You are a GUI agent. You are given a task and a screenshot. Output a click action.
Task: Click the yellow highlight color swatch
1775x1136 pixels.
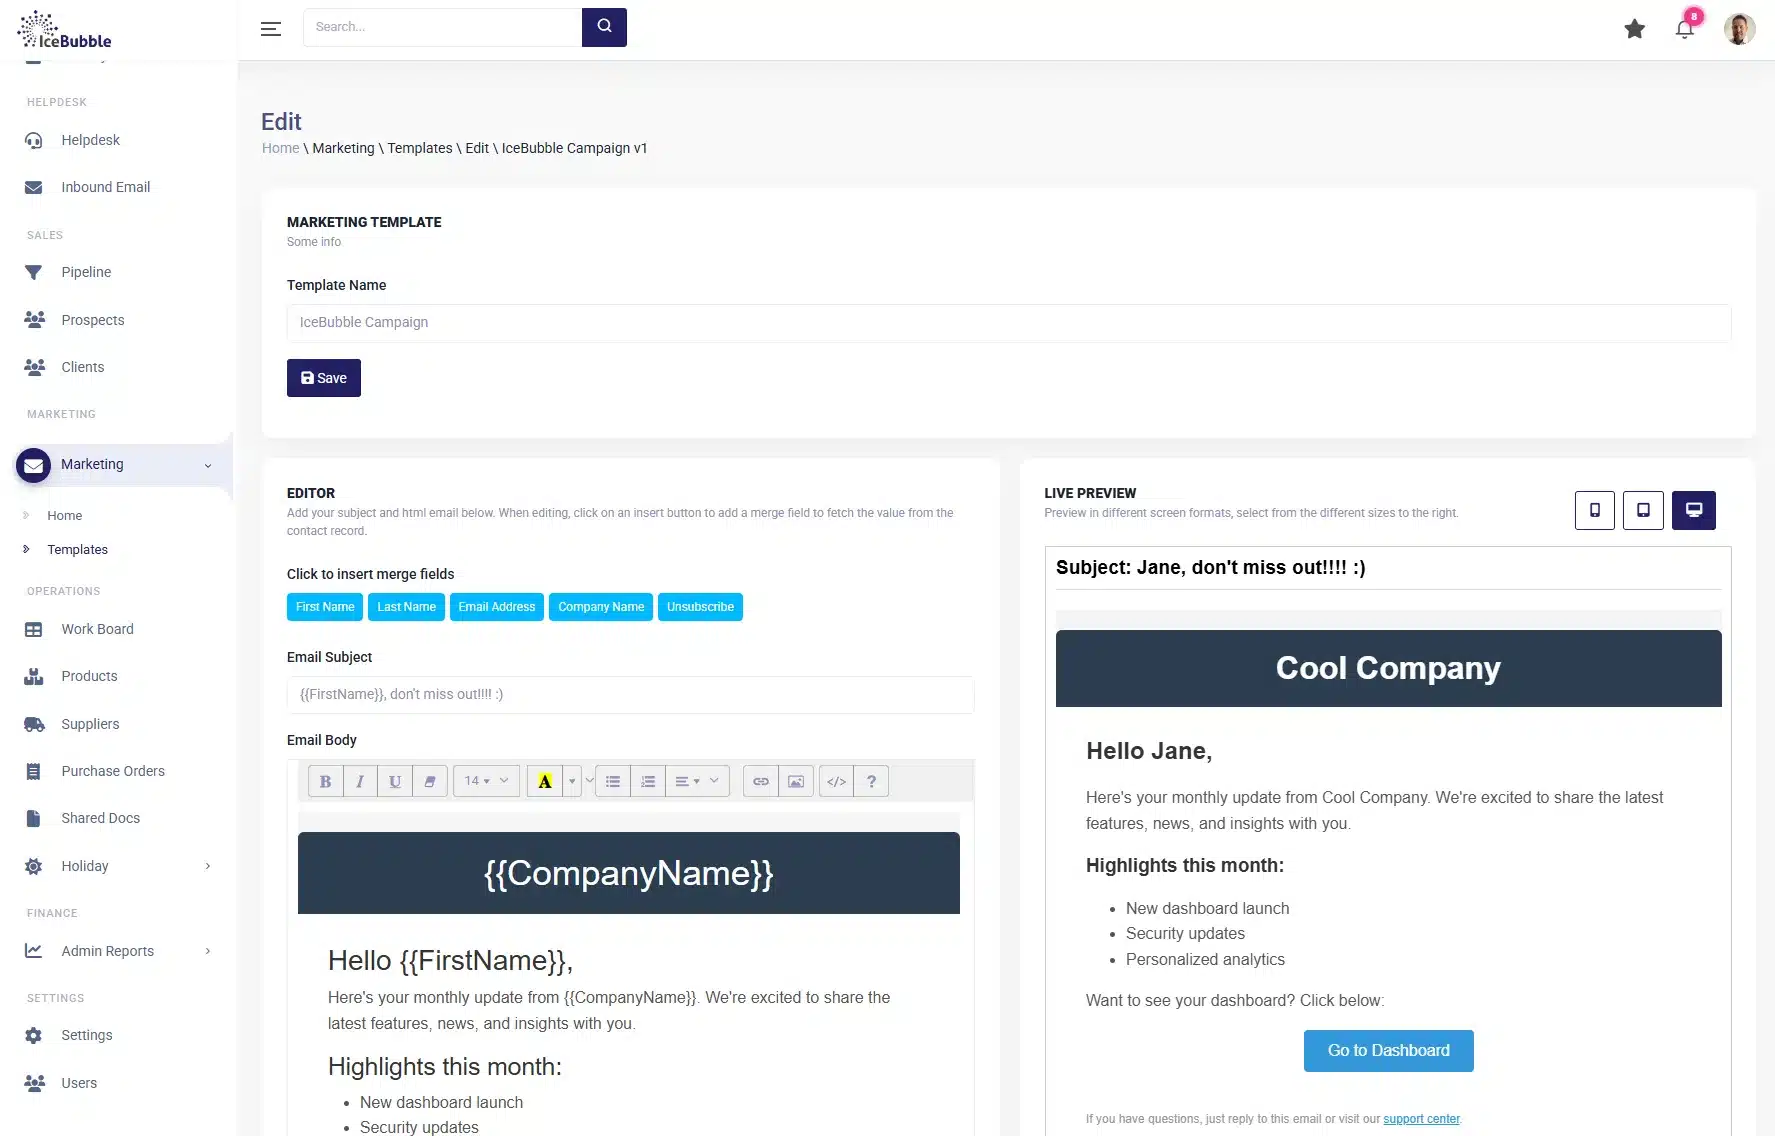[545, 781]
